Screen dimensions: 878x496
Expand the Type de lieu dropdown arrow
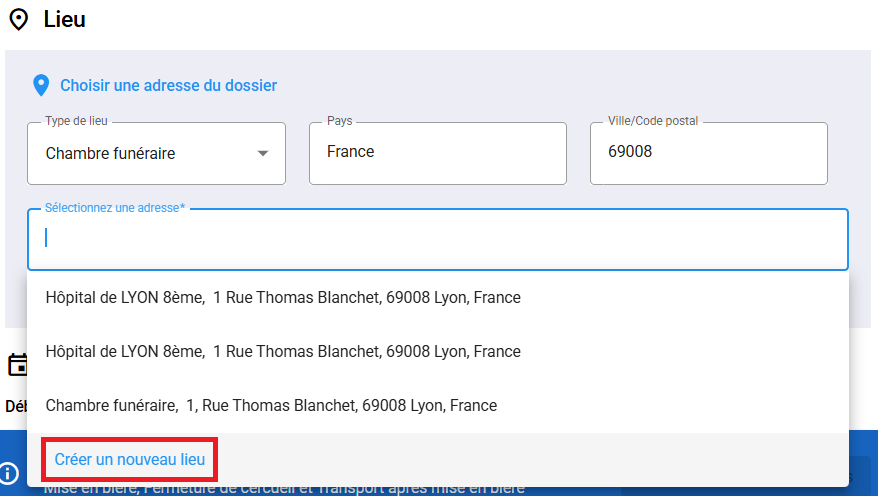pos(263,154)
